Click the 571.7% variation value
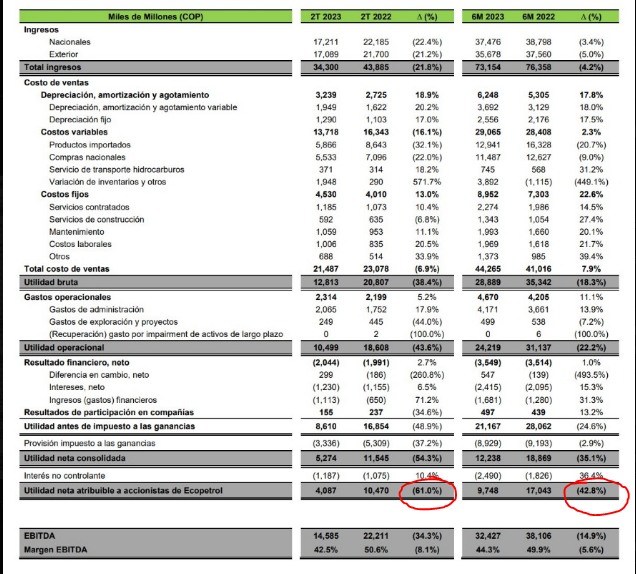 (x=427, y=182)
